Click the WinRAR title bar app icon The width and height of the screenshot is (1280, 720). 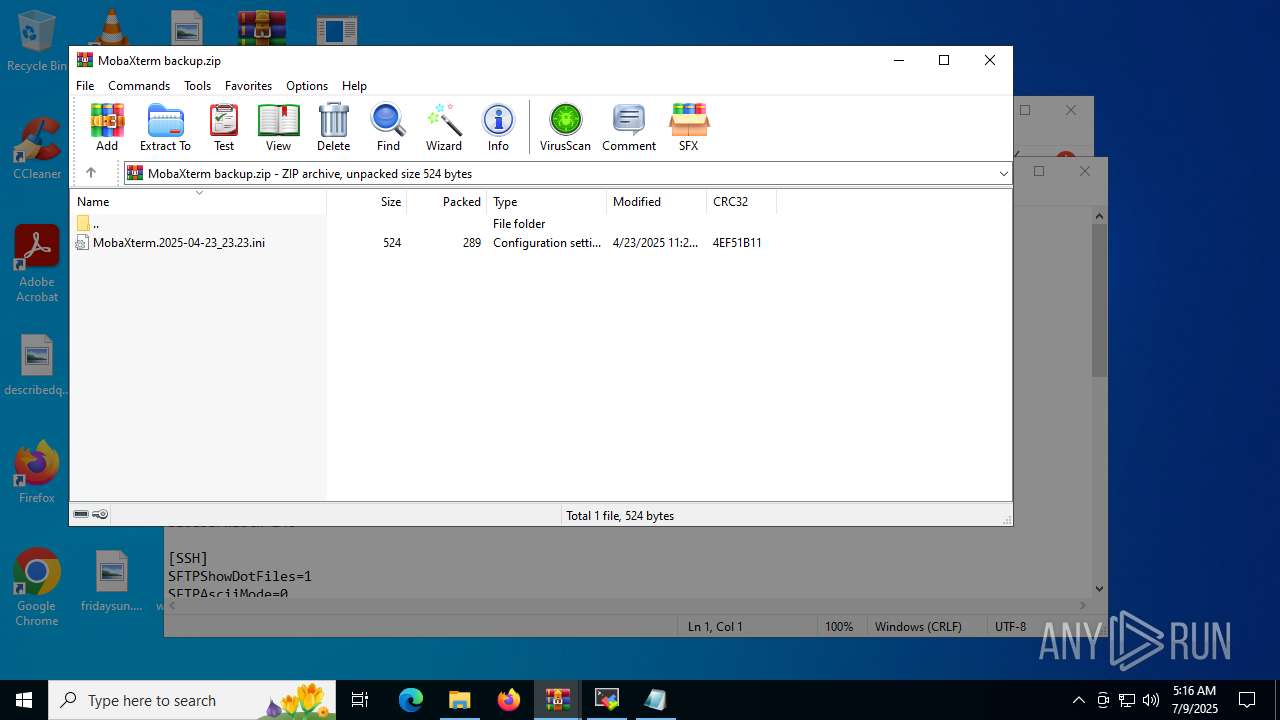click(x=85, y=60)
